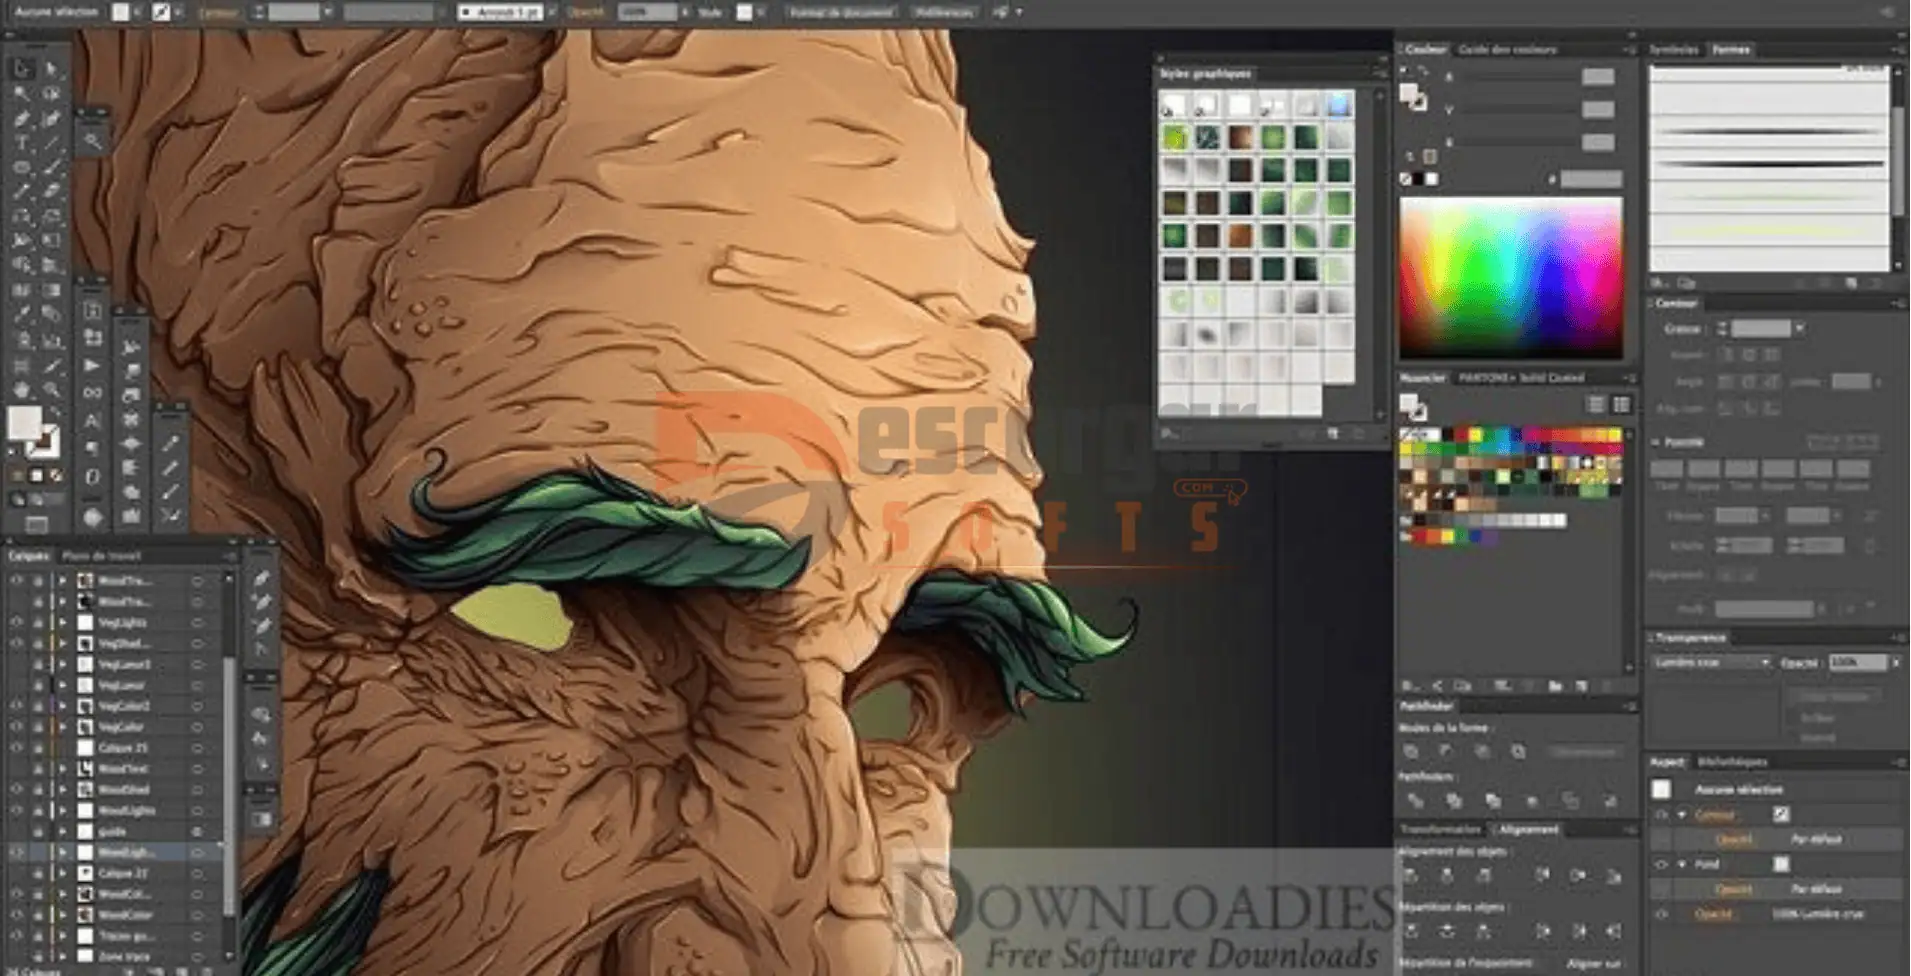The image size is (1911, 976).
Task: Click the Hand tool
Action: tap(22, 390)
